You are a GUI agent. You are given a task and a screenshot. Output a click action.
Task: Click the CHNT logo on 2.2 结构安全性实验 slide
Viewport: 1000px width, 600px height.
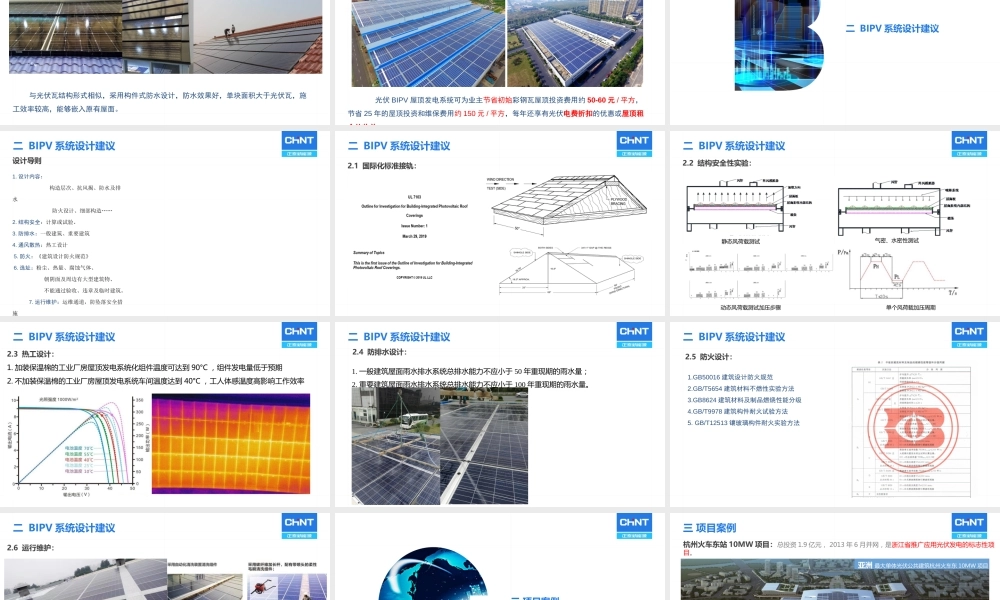pyautogui.click(x=969, y=143)
